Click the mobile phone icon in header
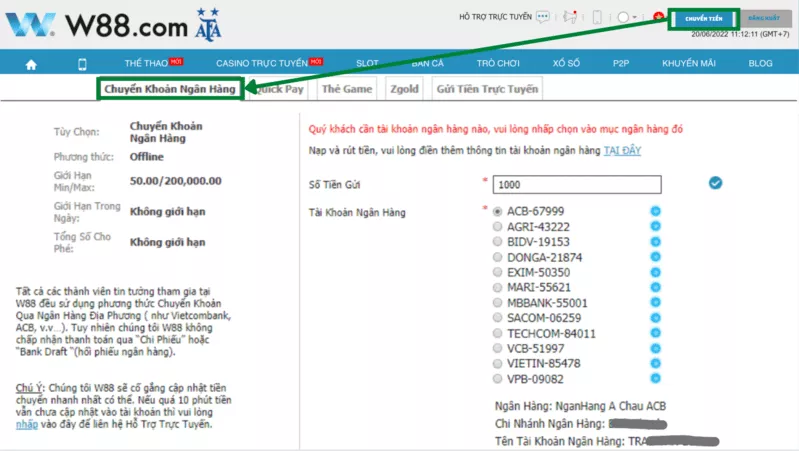The width and height of the screenshot is (799, 451). (597, 17)
